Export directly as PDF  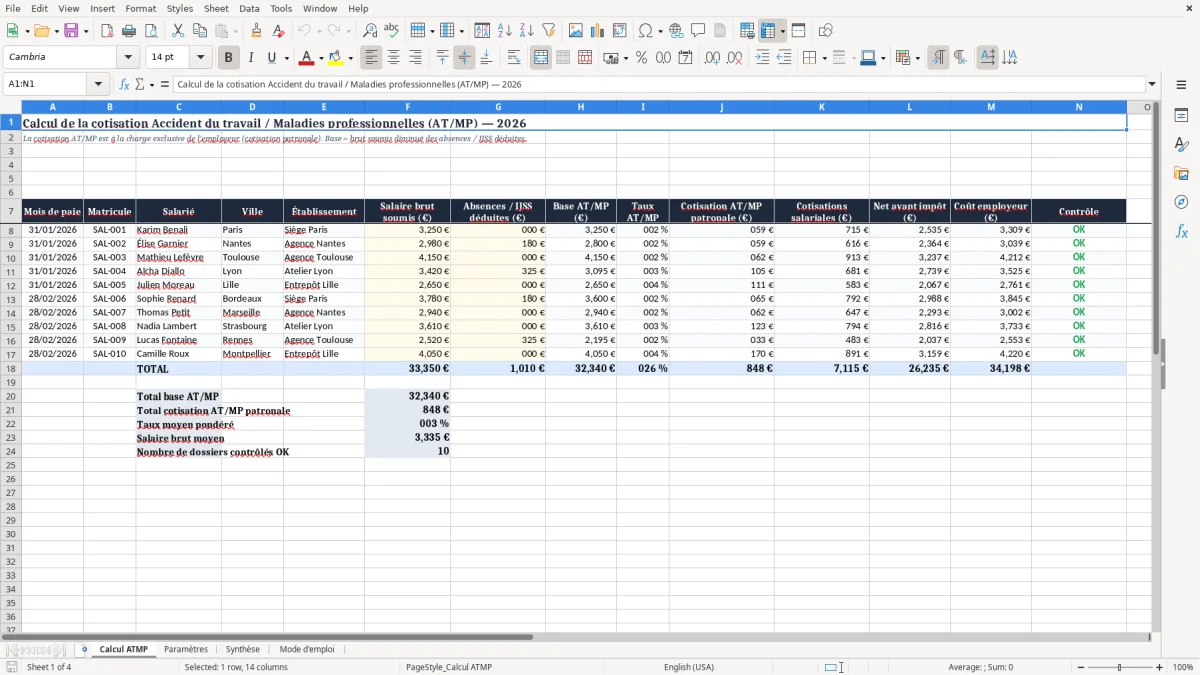pyautogui.click(x=107, y=31)
